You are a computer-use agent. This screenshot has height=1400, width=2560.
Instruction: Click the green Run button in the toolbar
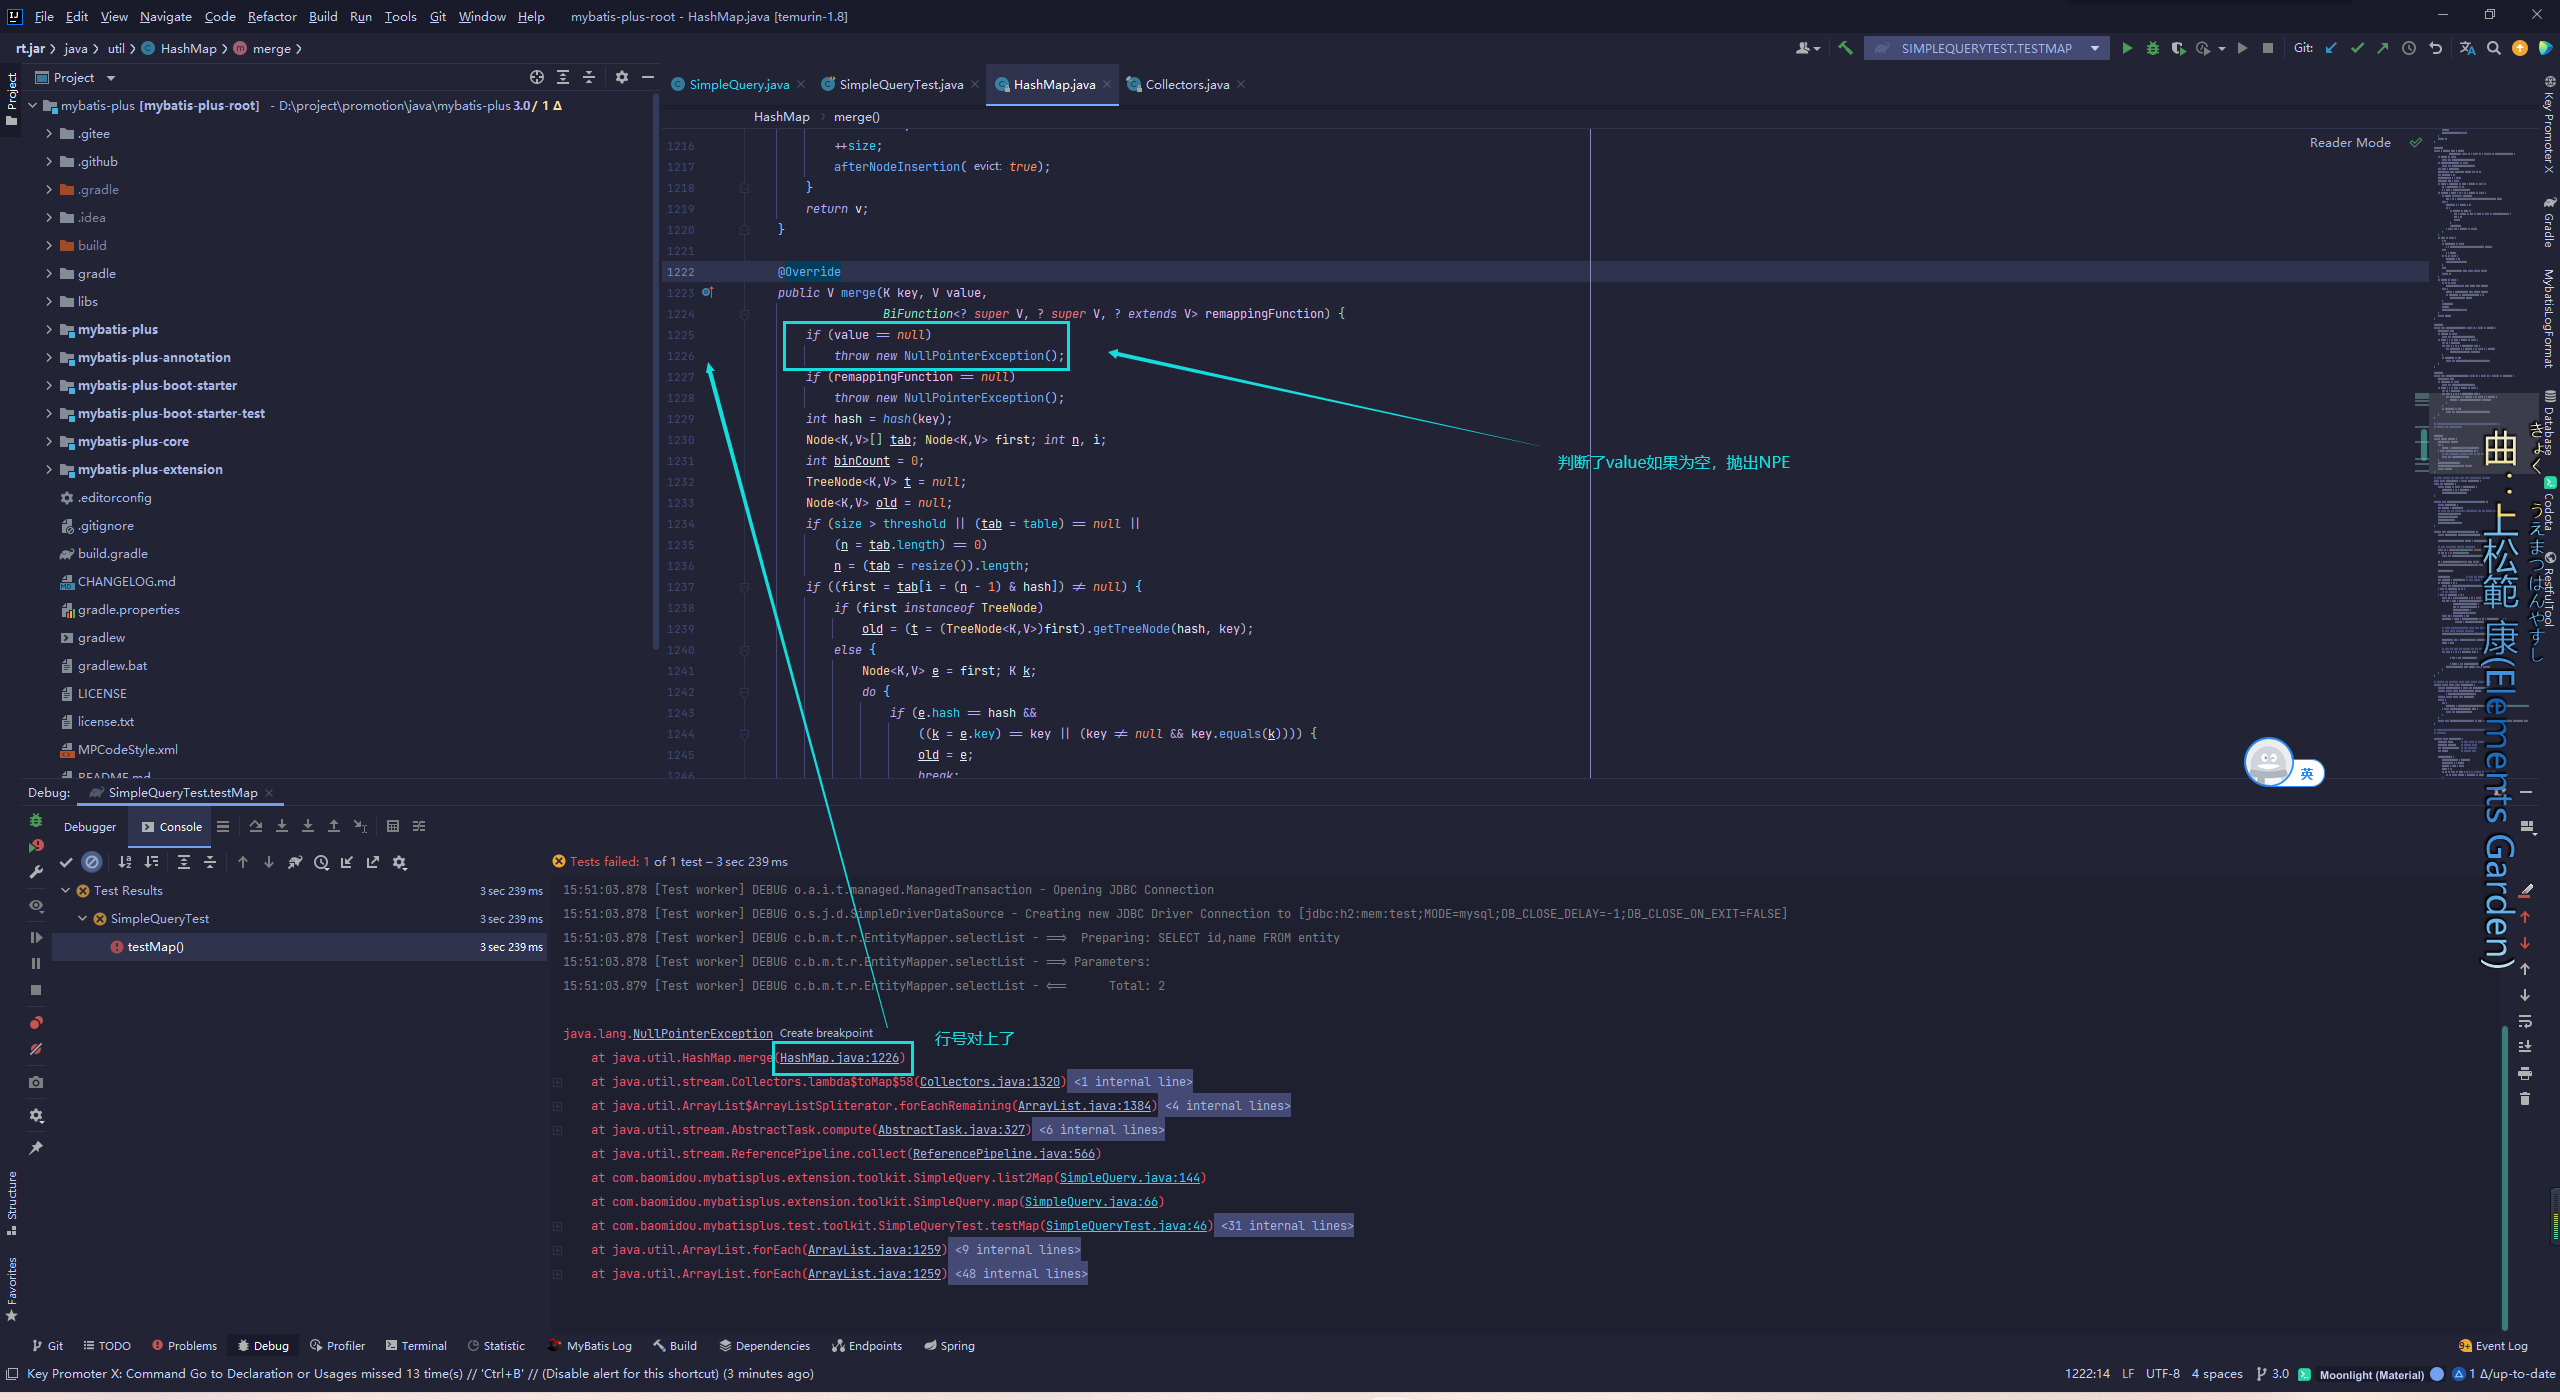tap(2127, 48)
